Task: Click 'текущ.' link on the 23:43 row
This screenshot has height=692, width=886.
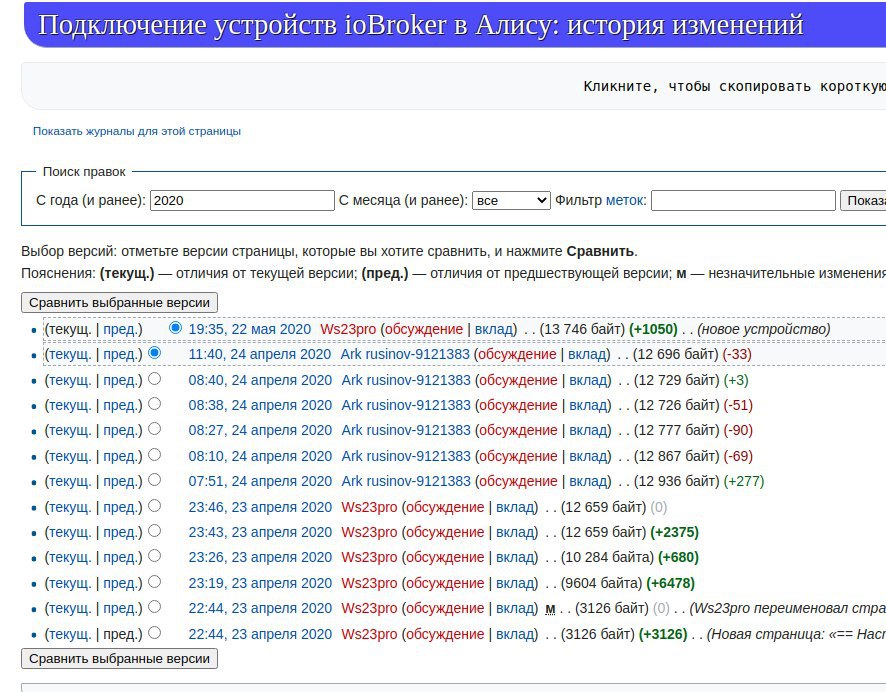Action: (x=70, y=532)
